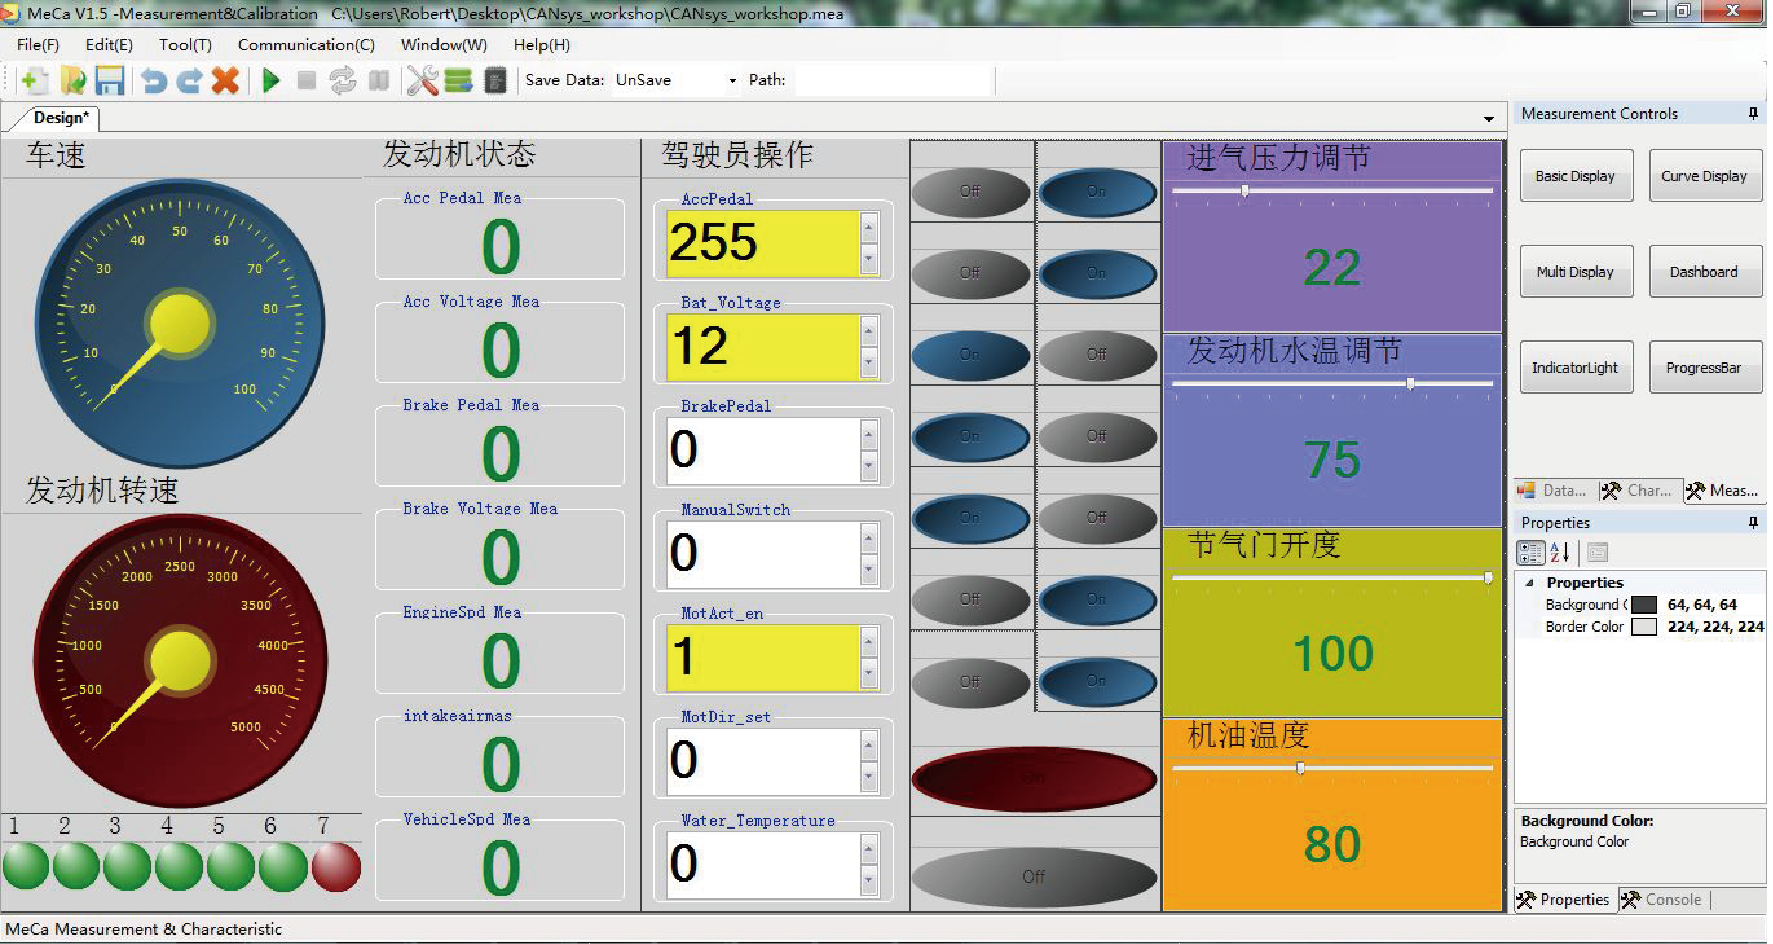Viewport: 1773px width, 944px height.
Task: Increase BrakePedal value with up arrow
Action: pyautogui.click(x=868, y=434)
